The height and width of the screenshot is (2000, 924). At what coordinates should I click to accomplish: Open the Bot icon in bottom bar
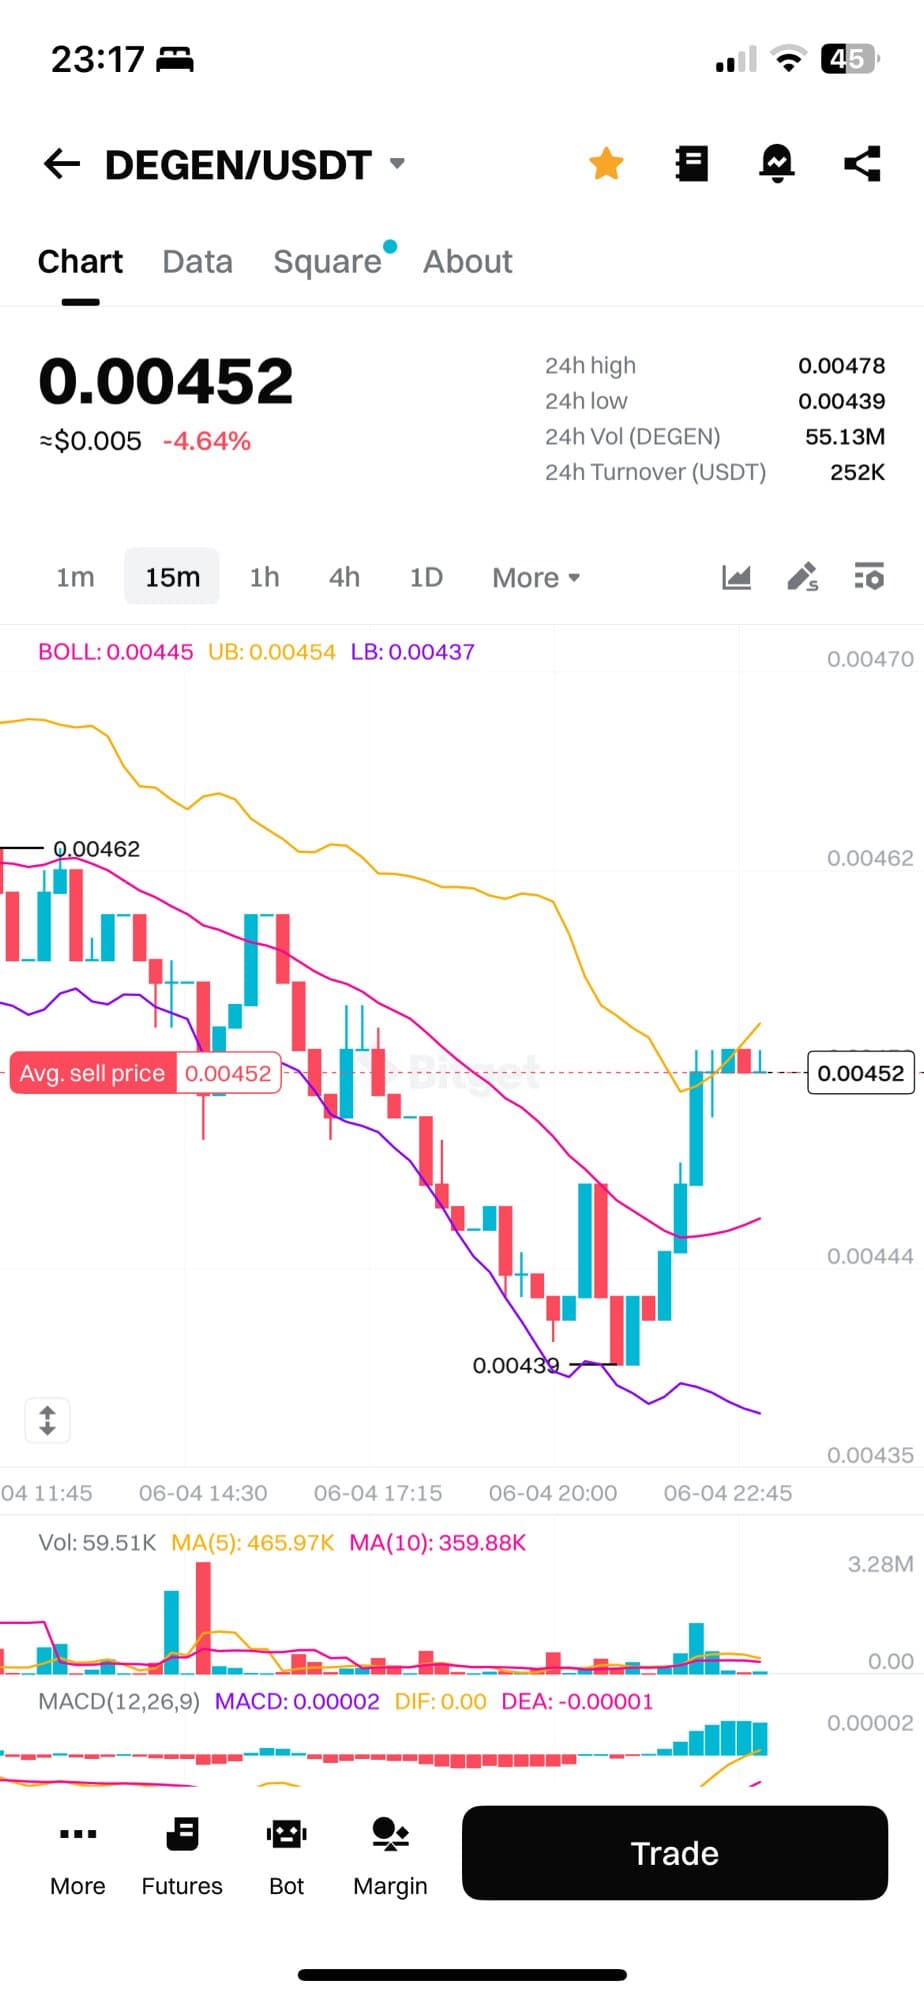(x=286, y=1856)
